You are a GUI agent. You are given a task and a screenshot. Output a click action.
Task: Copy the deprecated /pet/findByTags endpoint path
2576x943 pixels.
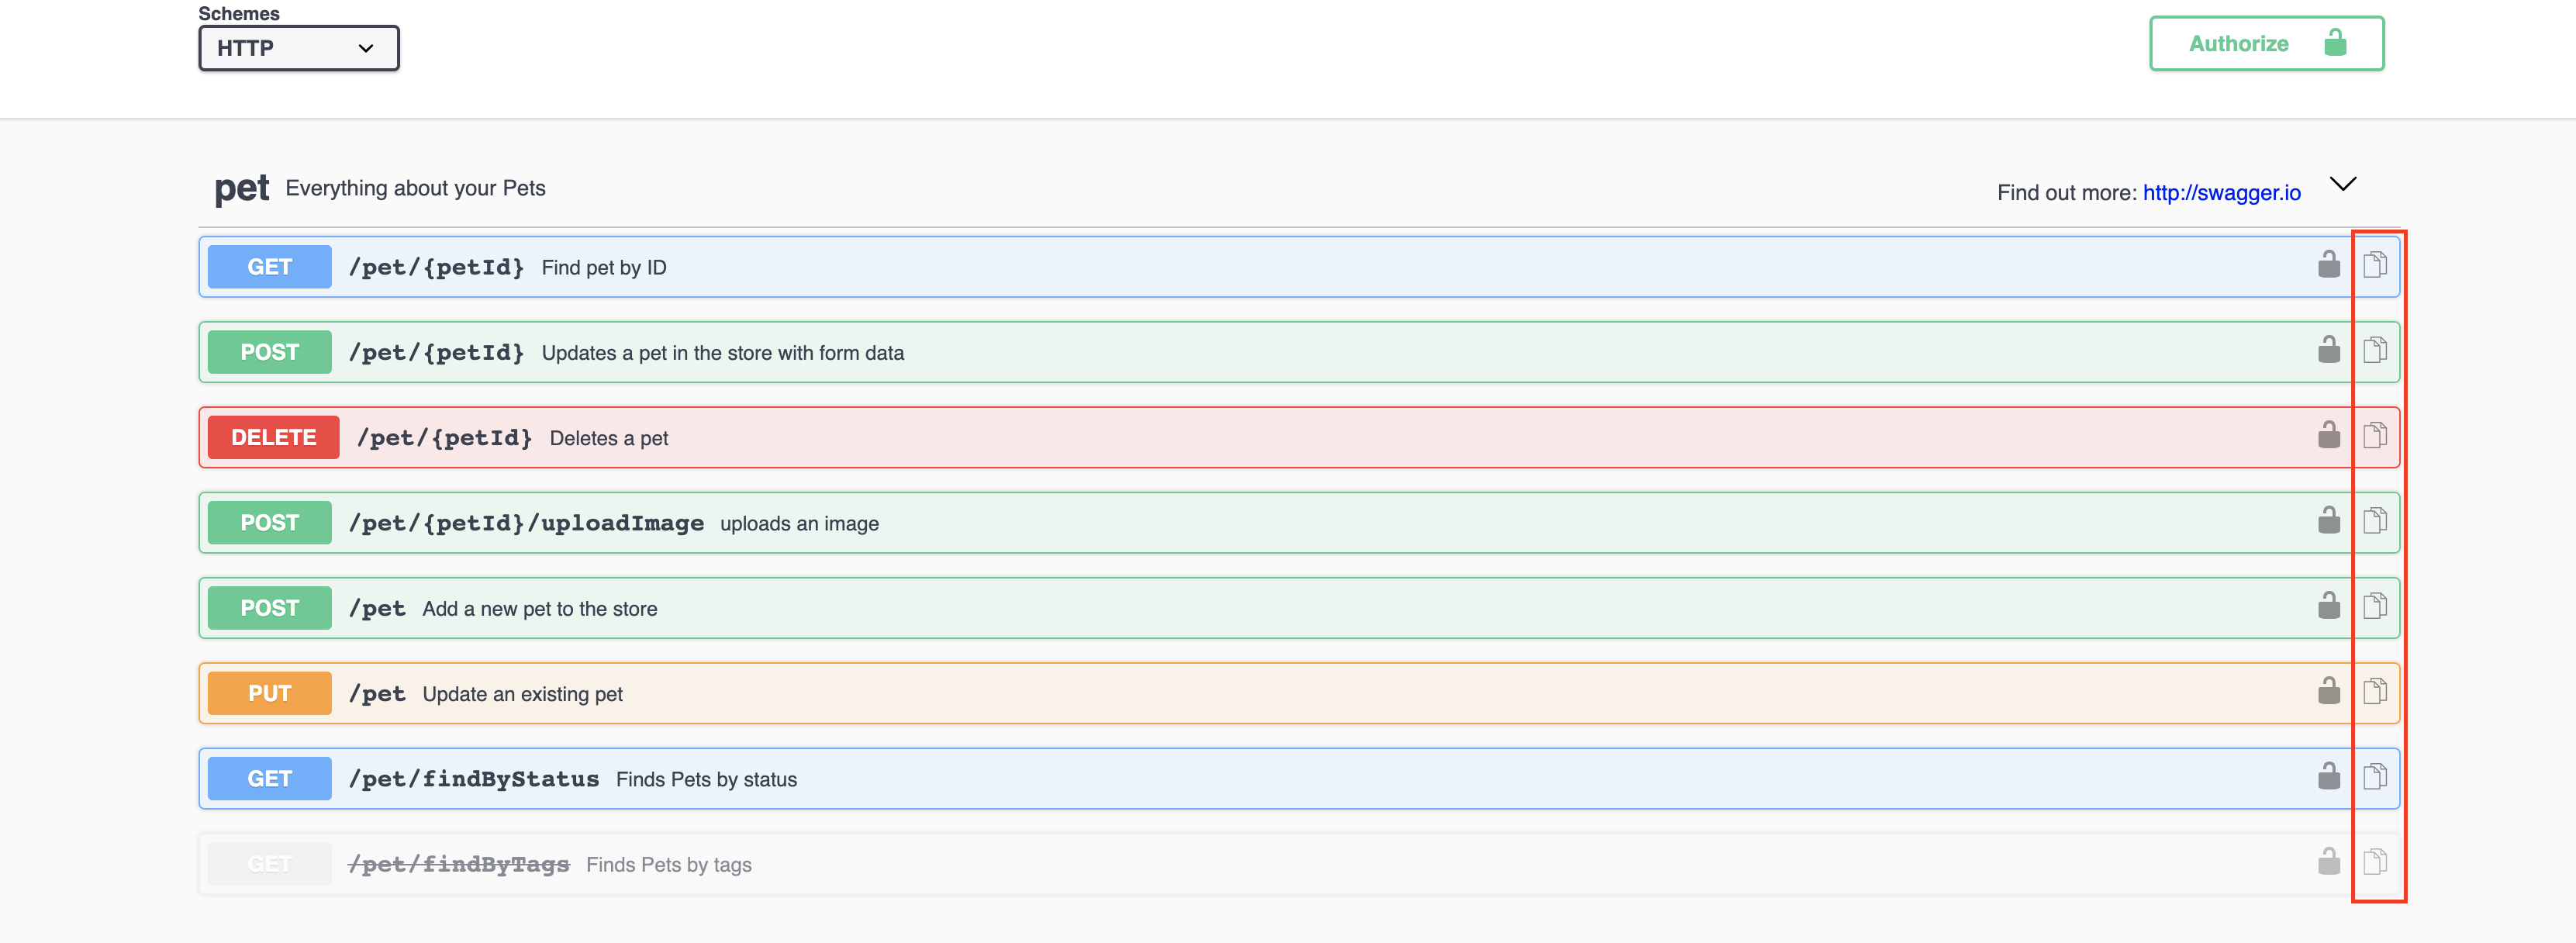coord(2375,862)
